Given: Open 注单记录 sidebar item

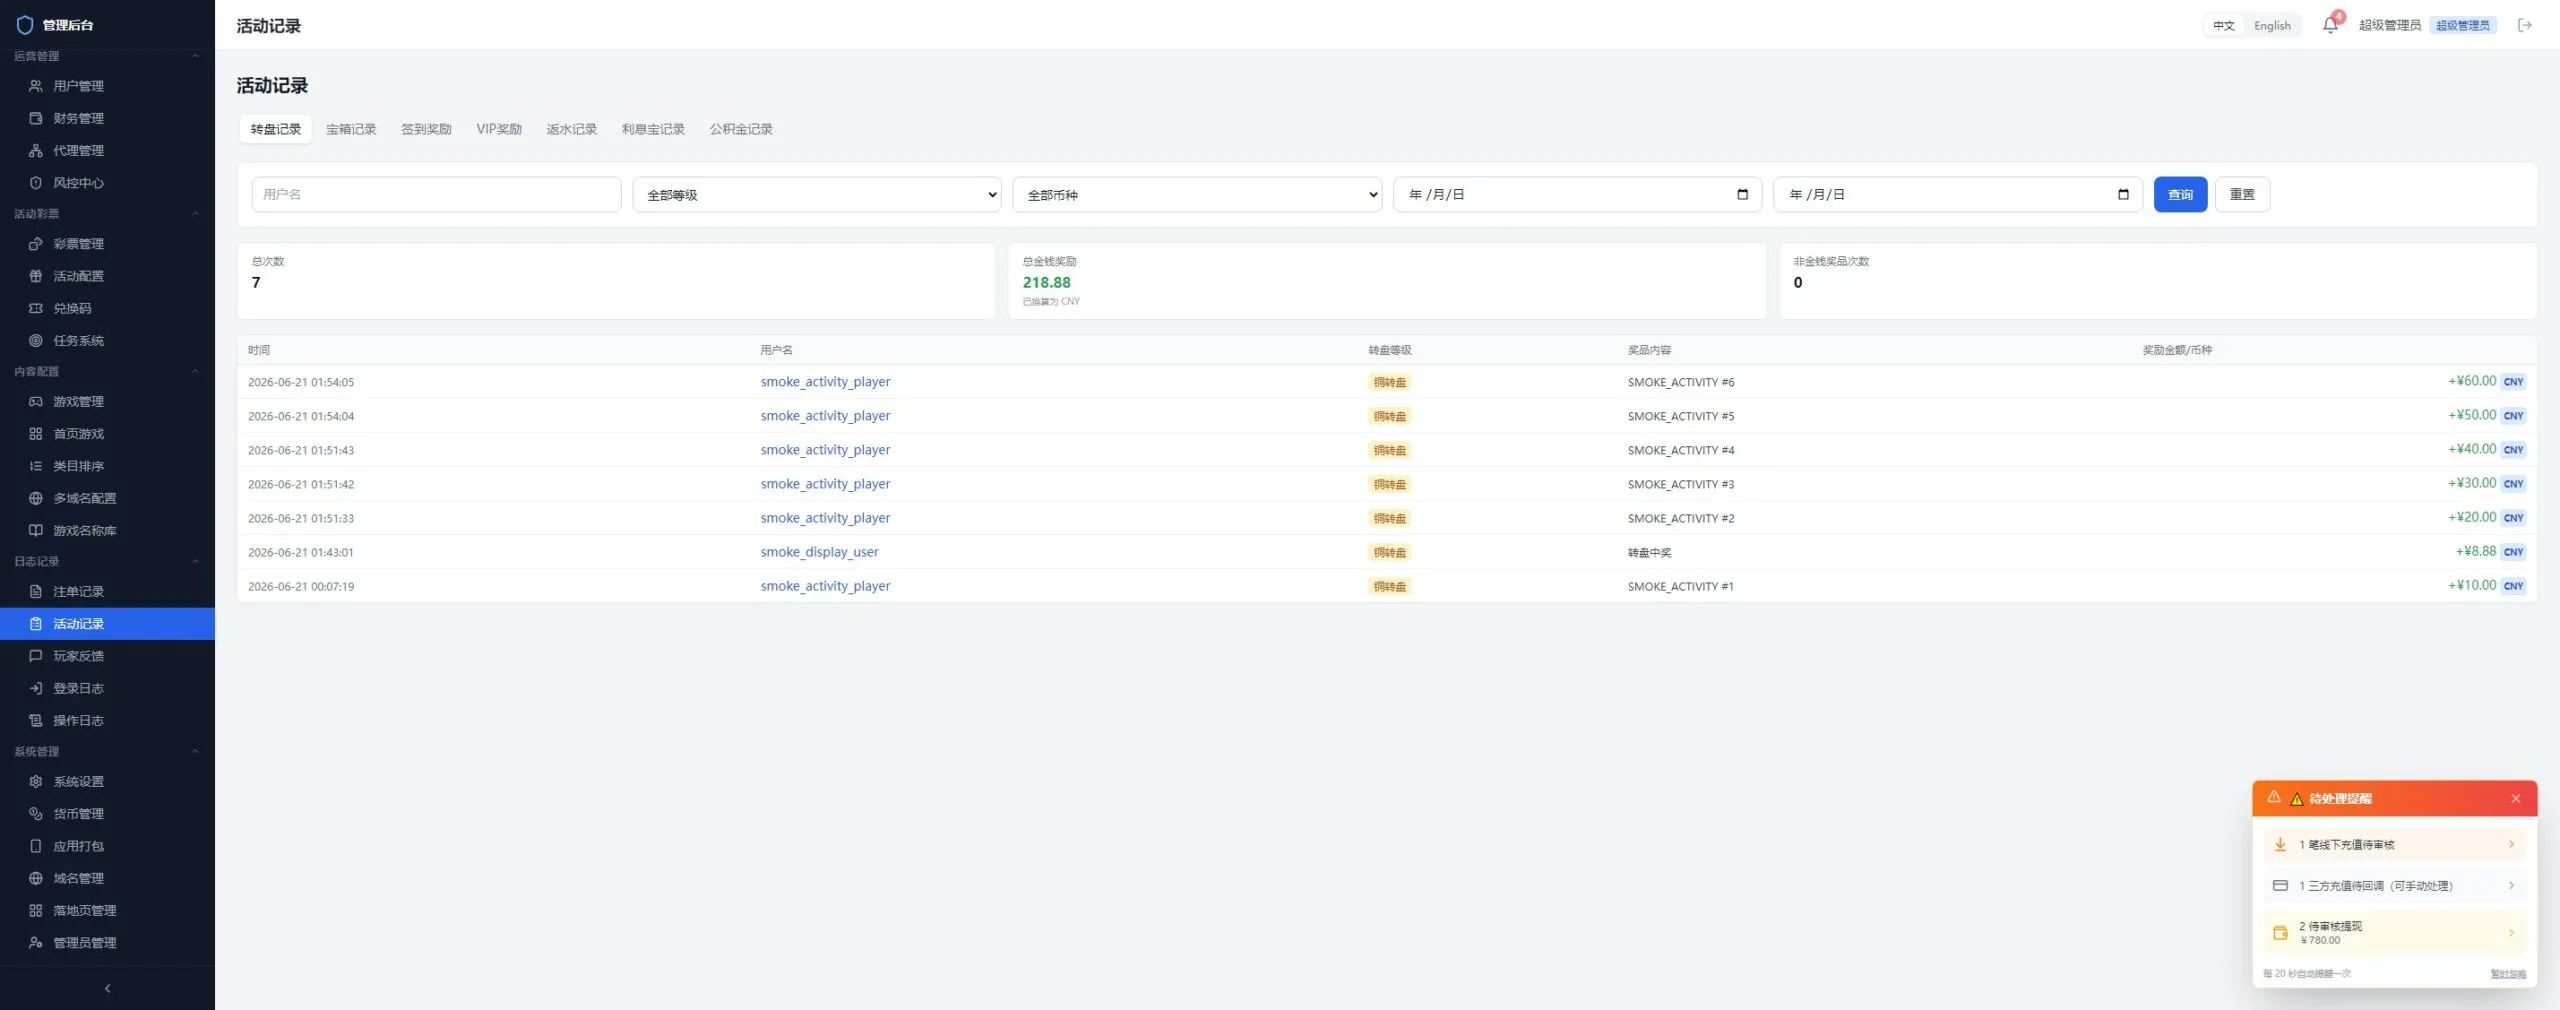Looking at the screenshot, I should pyautogui.click(x=107, y=591).
